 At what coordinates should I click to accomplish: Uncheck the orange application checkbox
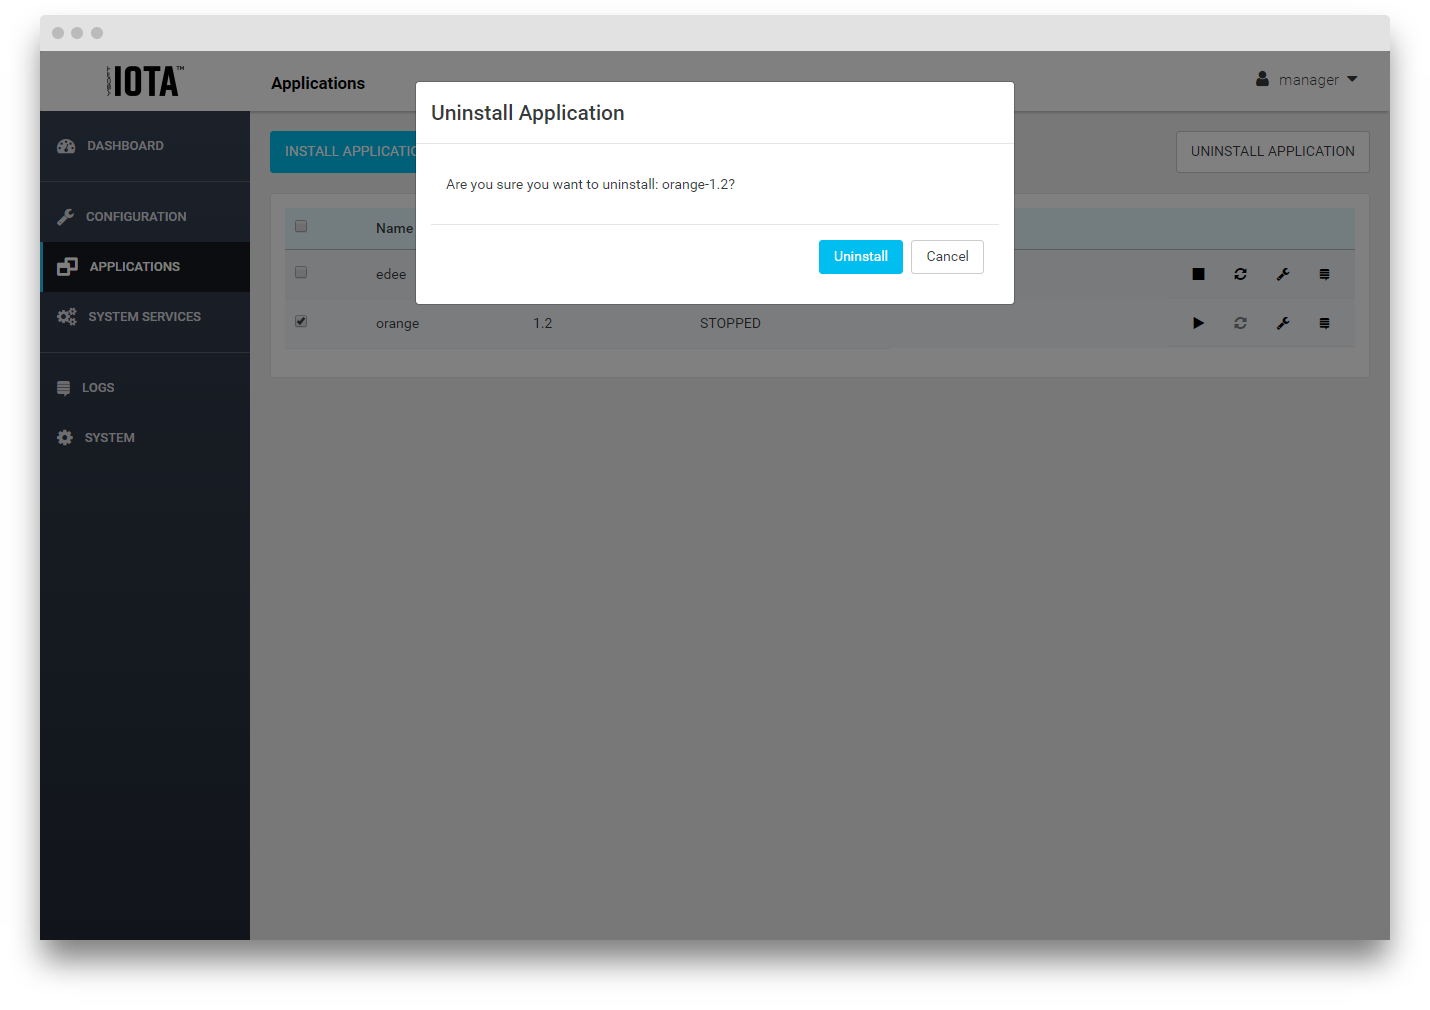coord(301,321)
